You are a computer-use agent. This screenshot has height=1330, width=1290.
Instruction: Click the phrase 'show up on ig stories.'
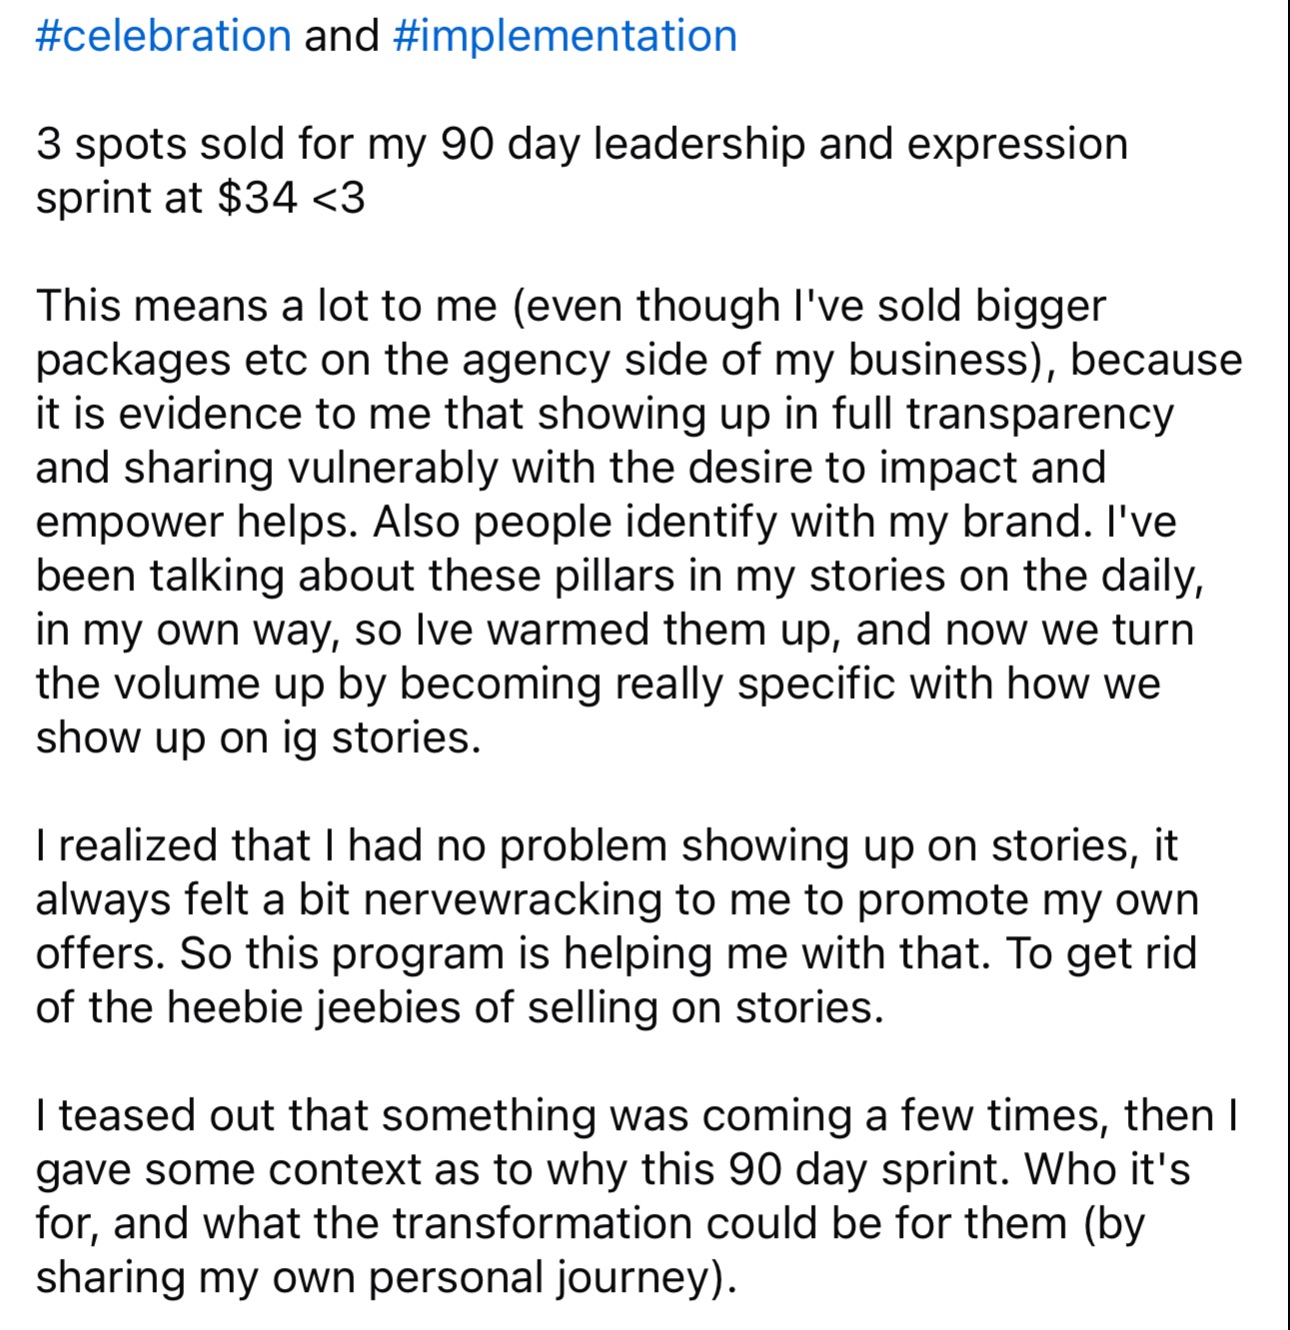click(x=258, y=738)
